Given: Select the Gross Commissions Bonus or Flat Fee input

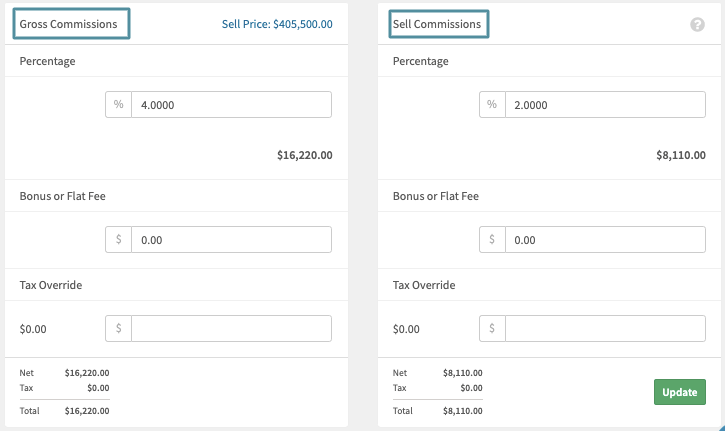Looking at the screenshot, I should tap(231, 240).
